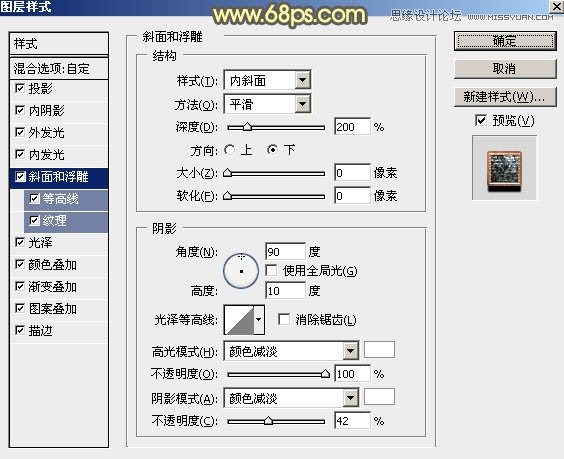The height and width of the screenshot is (459, 564).
Task: Toggle the 内阴影 checkbox
Action: coord(20,110)
